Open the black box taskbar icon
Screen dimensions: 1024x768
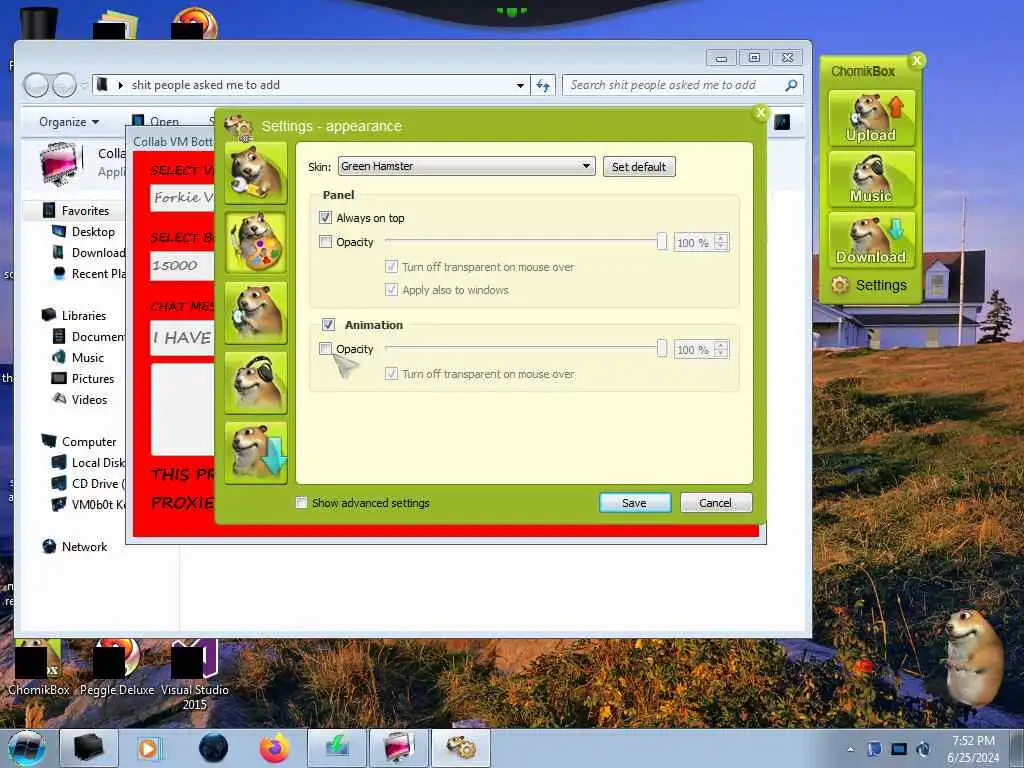coord(89,748)
